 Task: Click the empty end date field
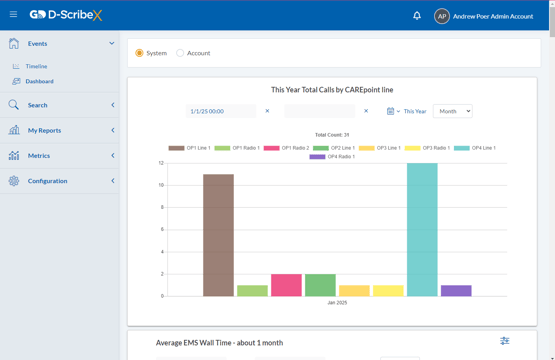[x=320, y=111]
